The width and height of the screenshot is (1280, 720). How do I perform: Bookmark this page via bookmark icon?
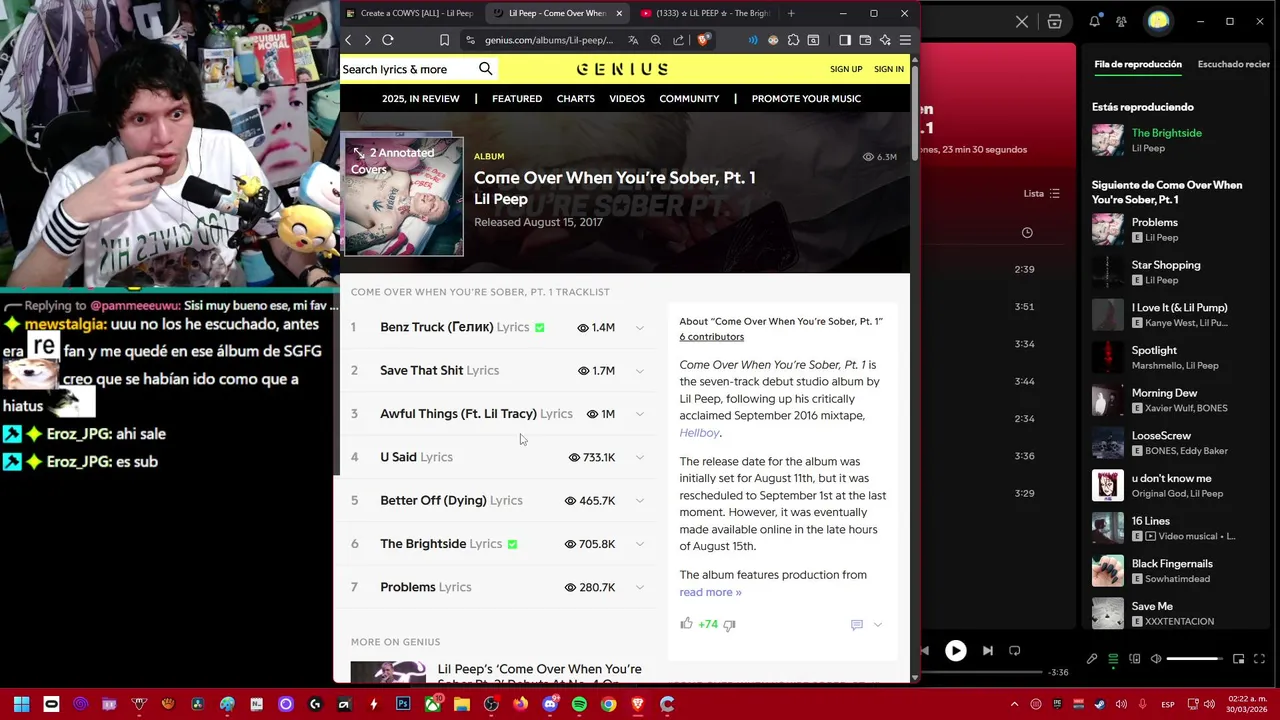pyautogui.click(x=444, y=40)
